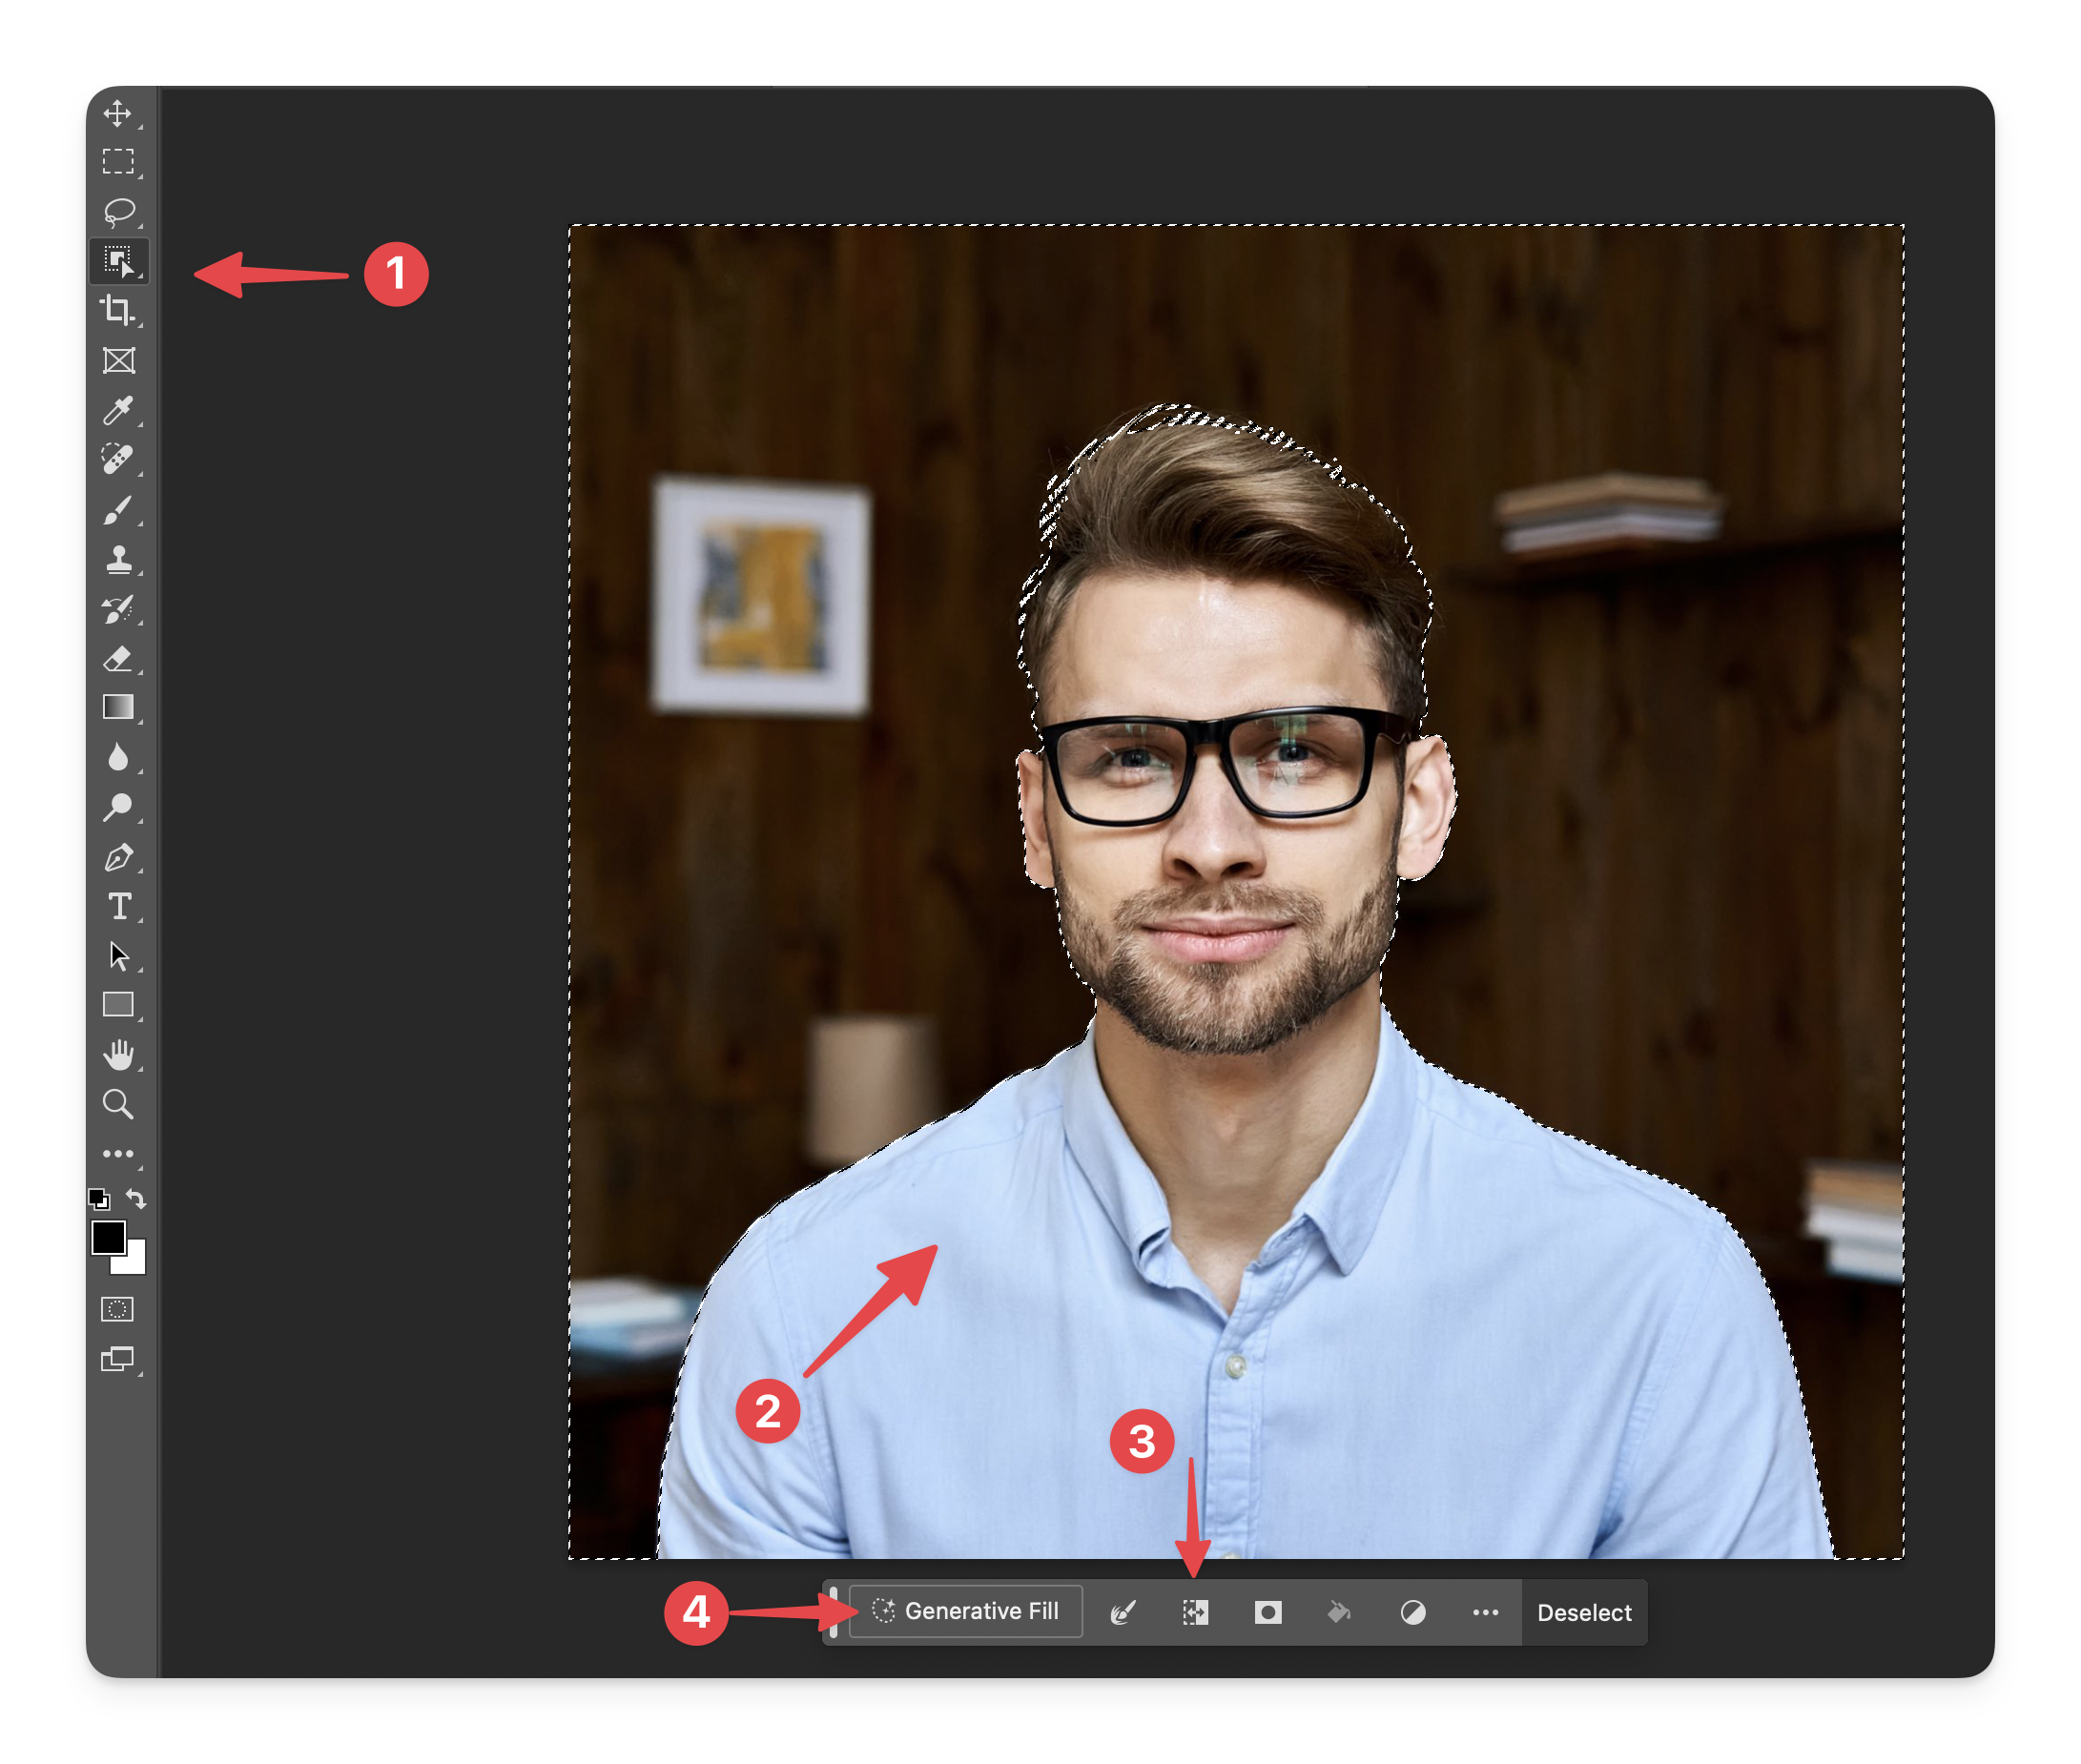Image resolution: width=2081 pixels, height=1764 pixels.
Task: Select the Lasso tool
Action: [118, 211]
